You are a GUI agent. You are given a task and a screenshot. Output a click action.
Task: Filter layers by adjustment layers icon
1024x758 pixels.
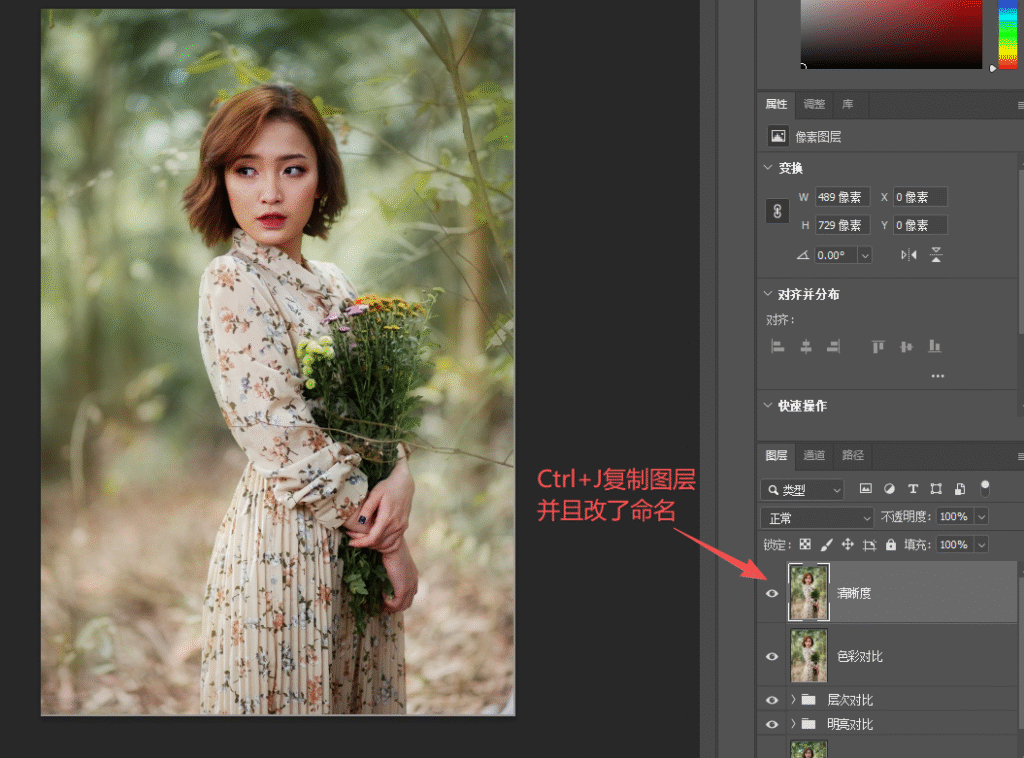tap(889, 488)
